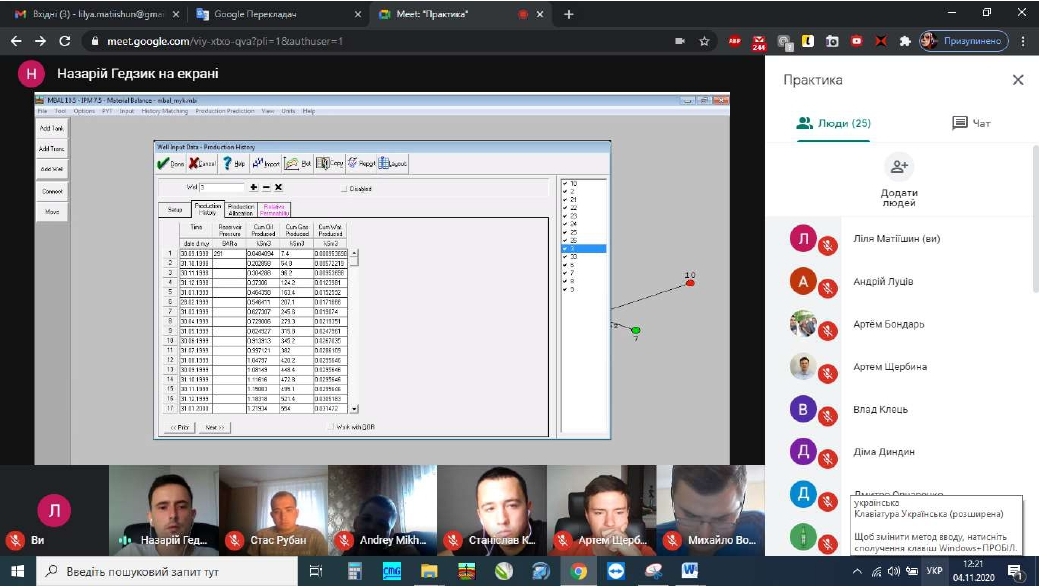Click Layout icon in MBAL dialog toolbar

[x=393, y=164]
